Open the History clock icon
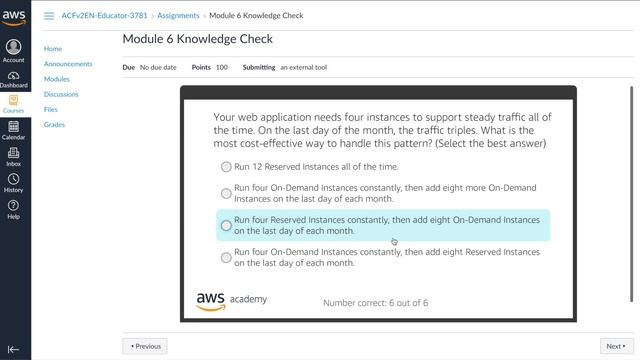640x360 pixels. tap(13, 179)
